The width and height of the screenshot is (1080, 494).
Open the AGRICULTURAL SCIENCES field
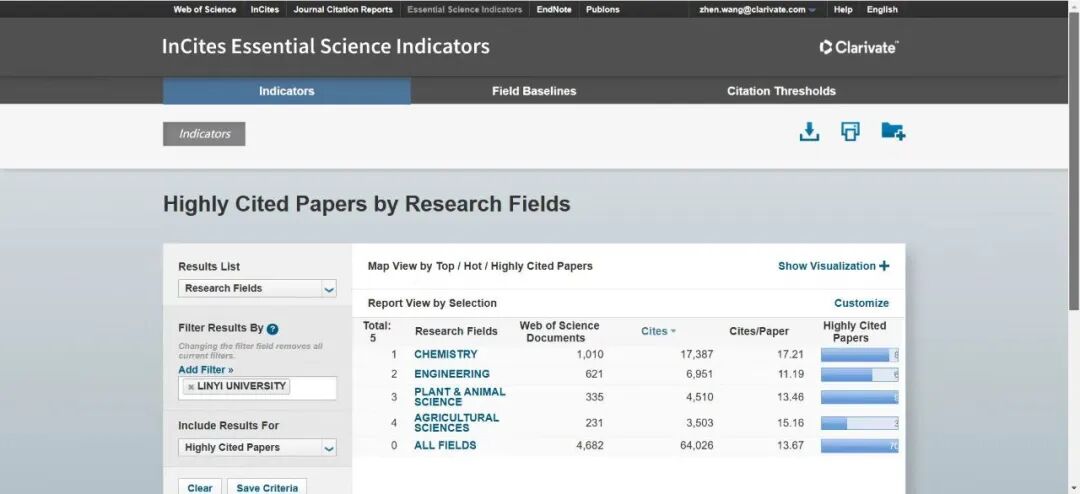click(x=457, y=422)
